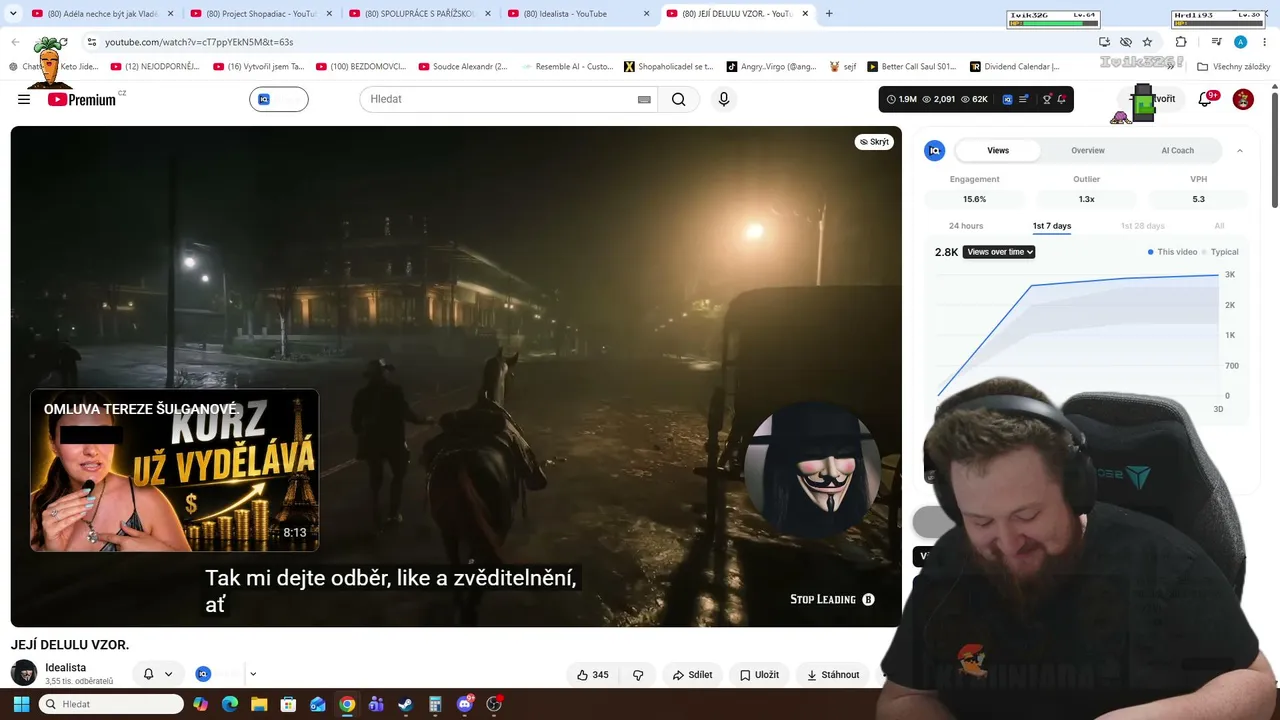This screenshot has width=1280, height=720.
Task: Open the tab search dropdown in Chrome
Action: 13,14
